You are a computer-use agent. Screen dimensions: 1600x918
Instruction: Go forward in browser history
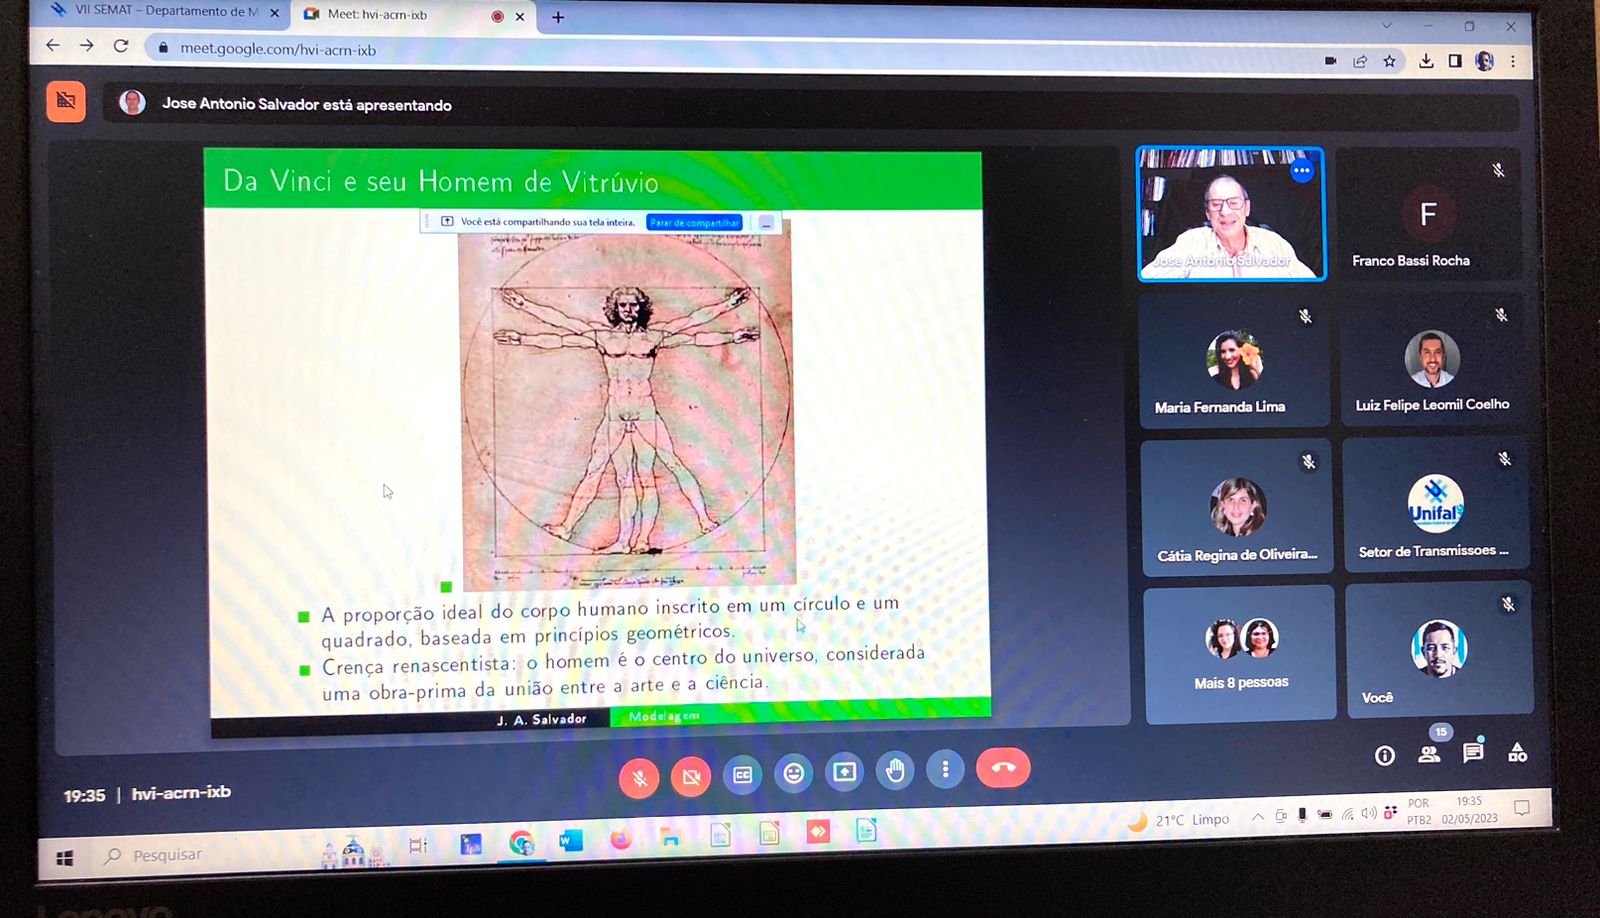click(x=87, y=45)
